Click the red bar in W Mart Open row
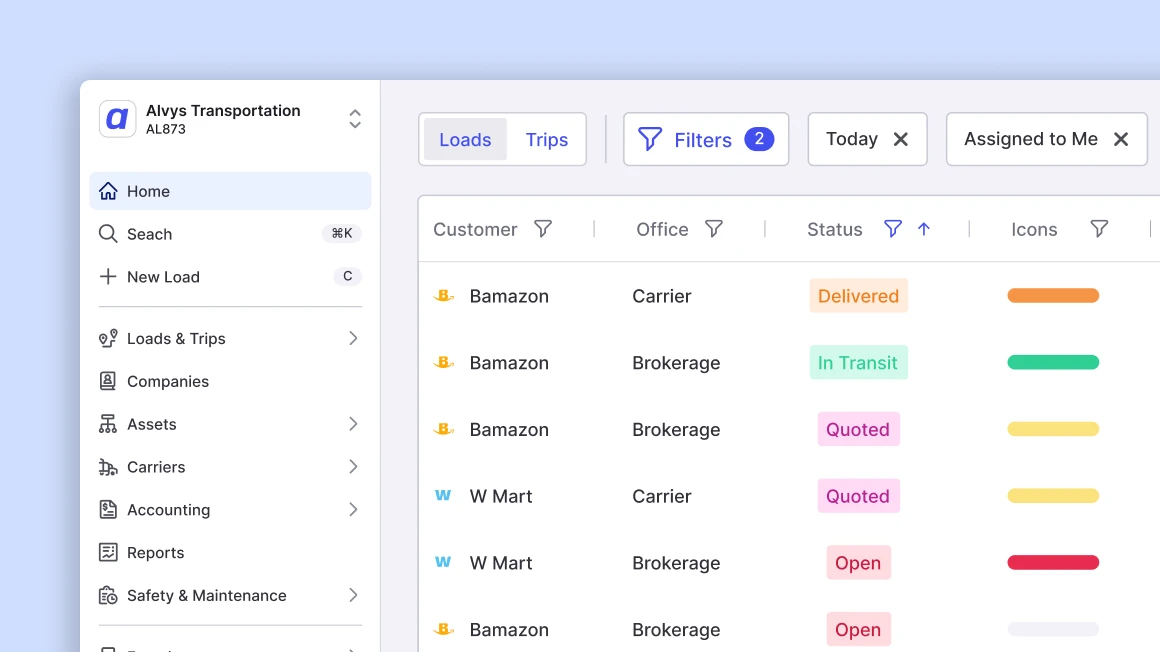Screen dimensions: 1160x652 [1053, 562]
